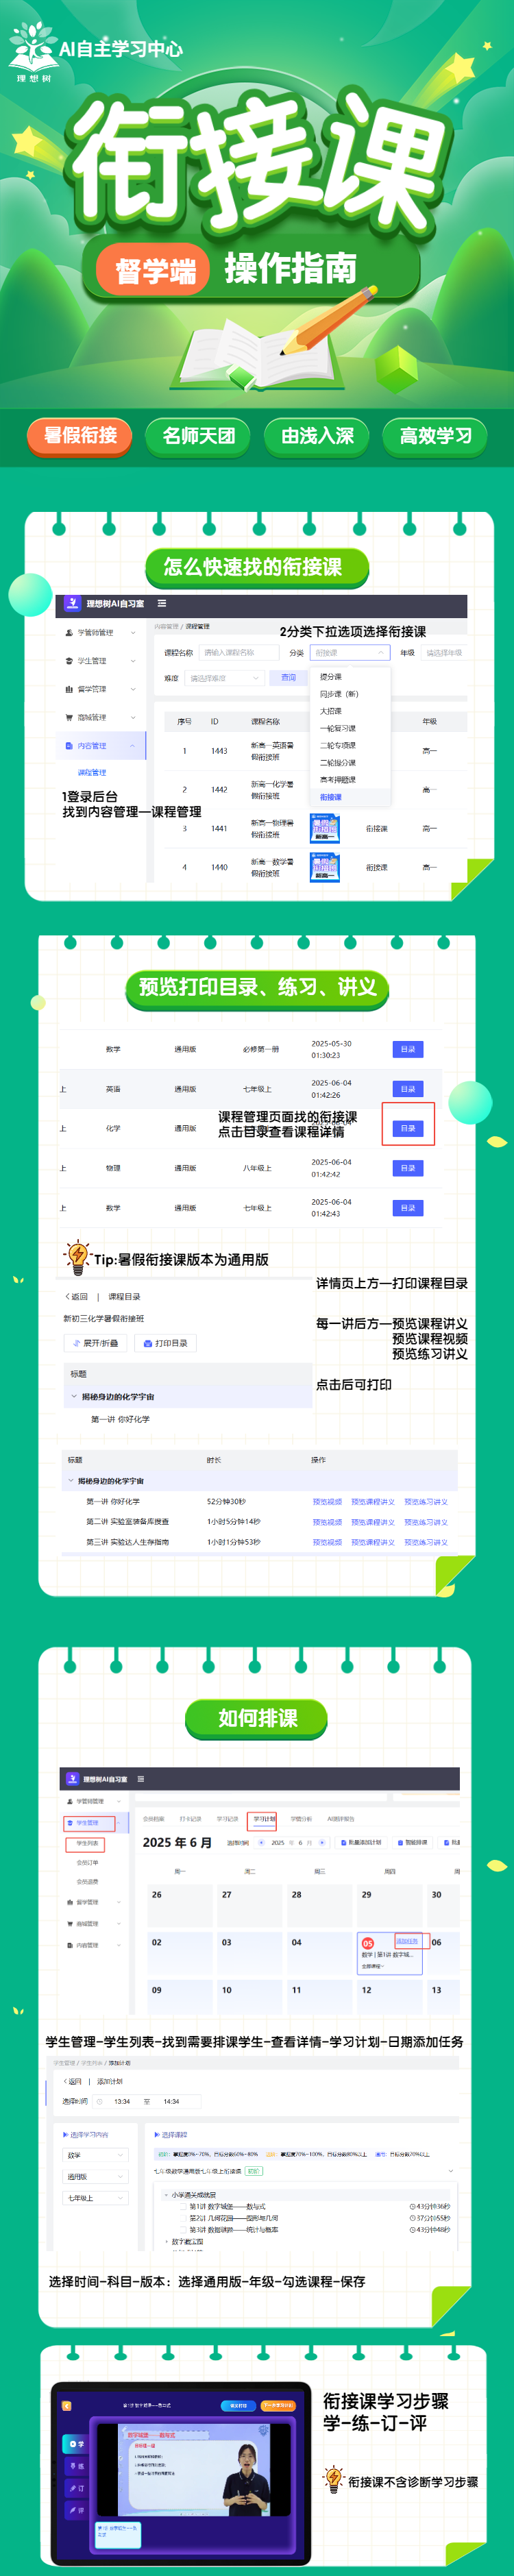Image resolution: width=514 pixels, height=2576 pixels.
Task: Switch to the 学习计划 tab
Action: [263, 1819]
